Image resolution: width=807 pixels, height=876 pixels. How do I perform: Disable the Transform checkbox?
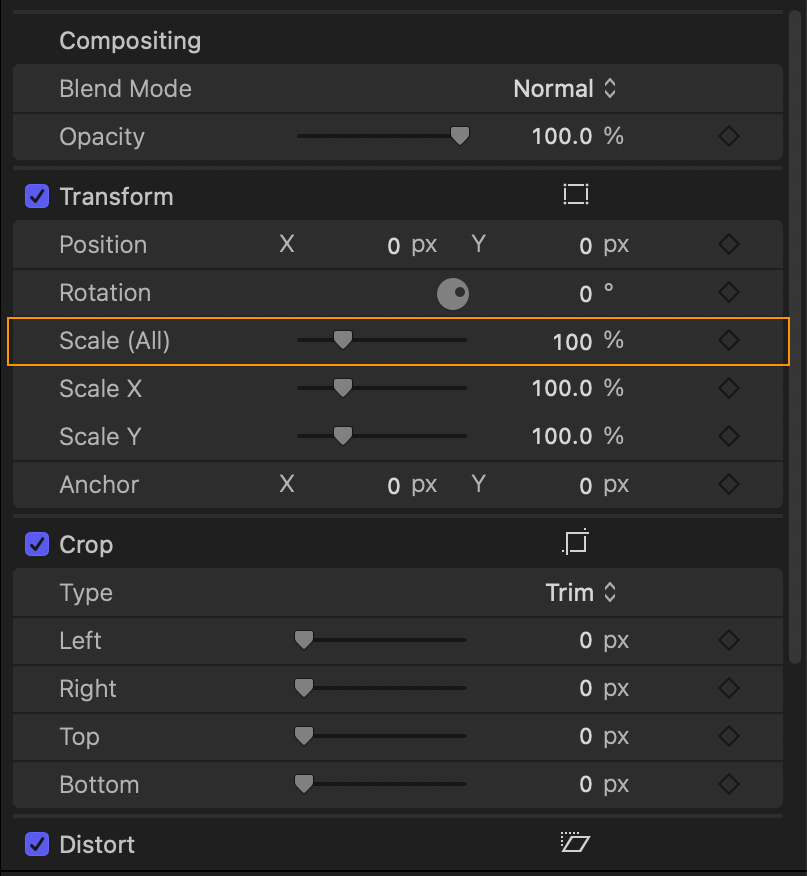(x=37, y=197)
